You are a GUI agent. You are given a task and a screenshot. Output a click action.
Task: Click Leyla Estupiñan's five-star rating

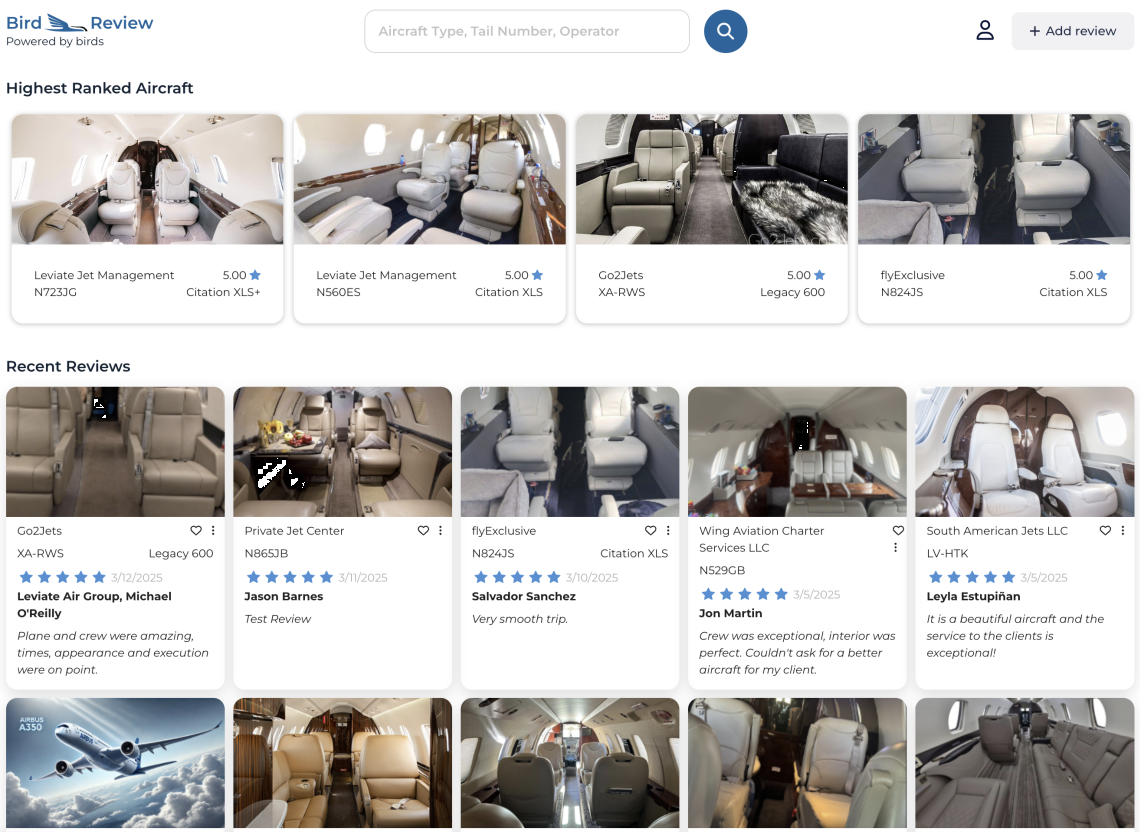[972, 577]
